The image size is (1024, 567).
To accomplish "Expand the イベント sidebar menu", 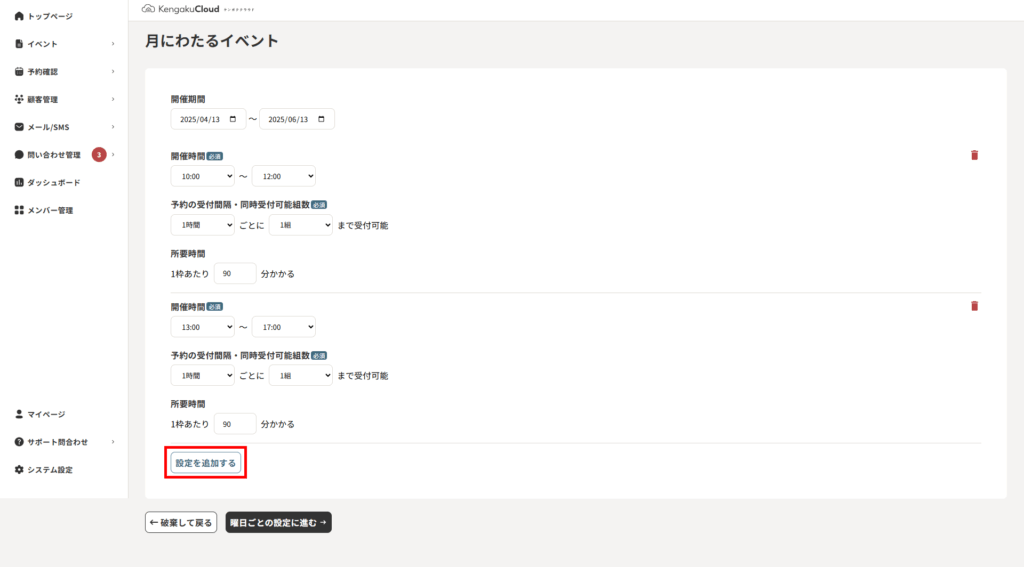I will coord(64,44).
